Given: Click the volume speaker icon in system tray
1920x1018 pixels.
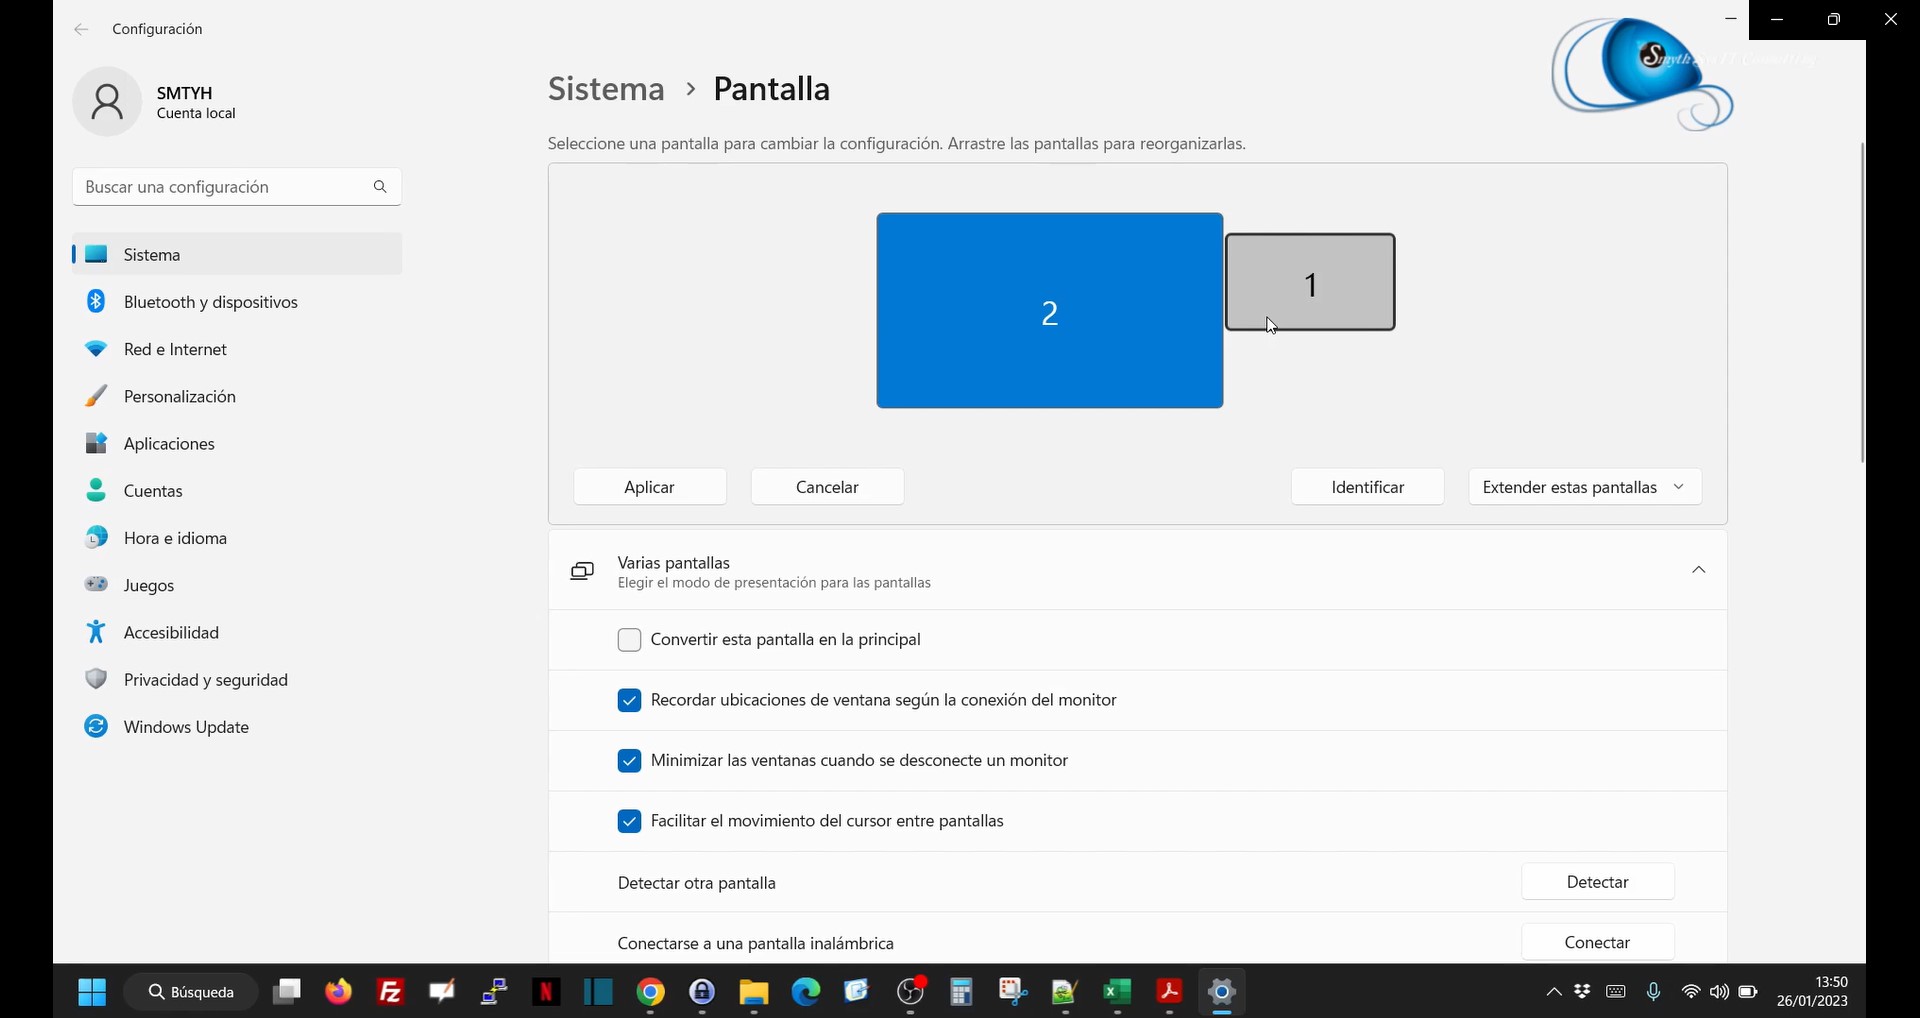Looking at the screenshot, I should (1719, 992).
